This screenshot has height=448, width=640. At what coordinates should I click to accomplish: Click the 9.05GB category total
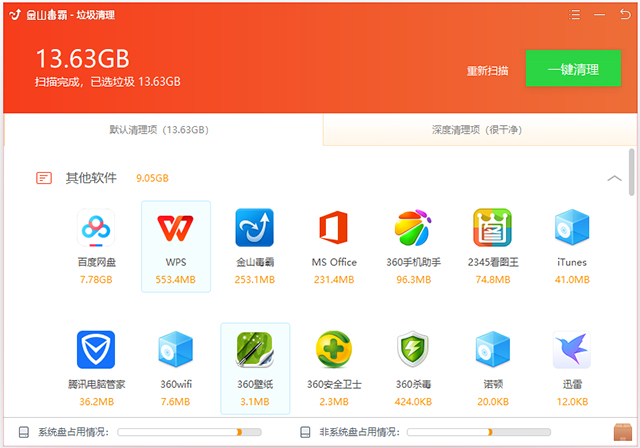[x=152, y=178]
